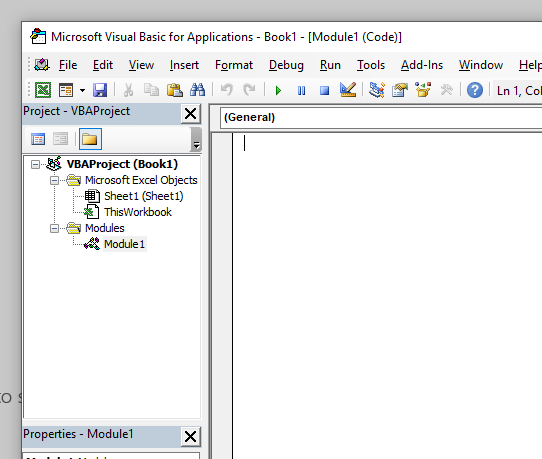Close the Properties - Module1 pane
542x459 pixels.
tap(190, 436)
